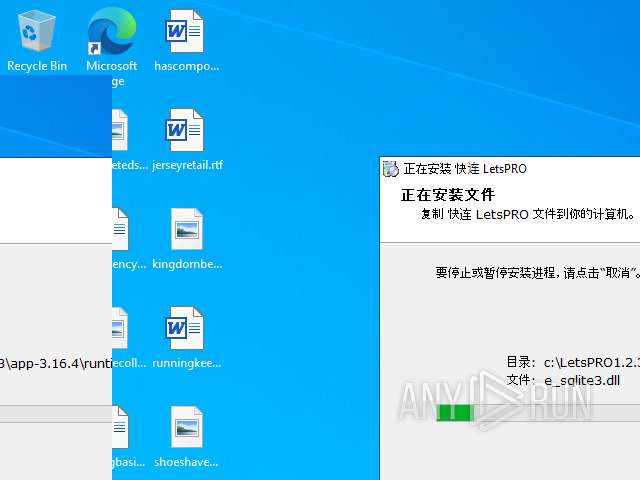640x480 pixels.
Task: Click the left window's progress bar
Action: click(56, 413)
